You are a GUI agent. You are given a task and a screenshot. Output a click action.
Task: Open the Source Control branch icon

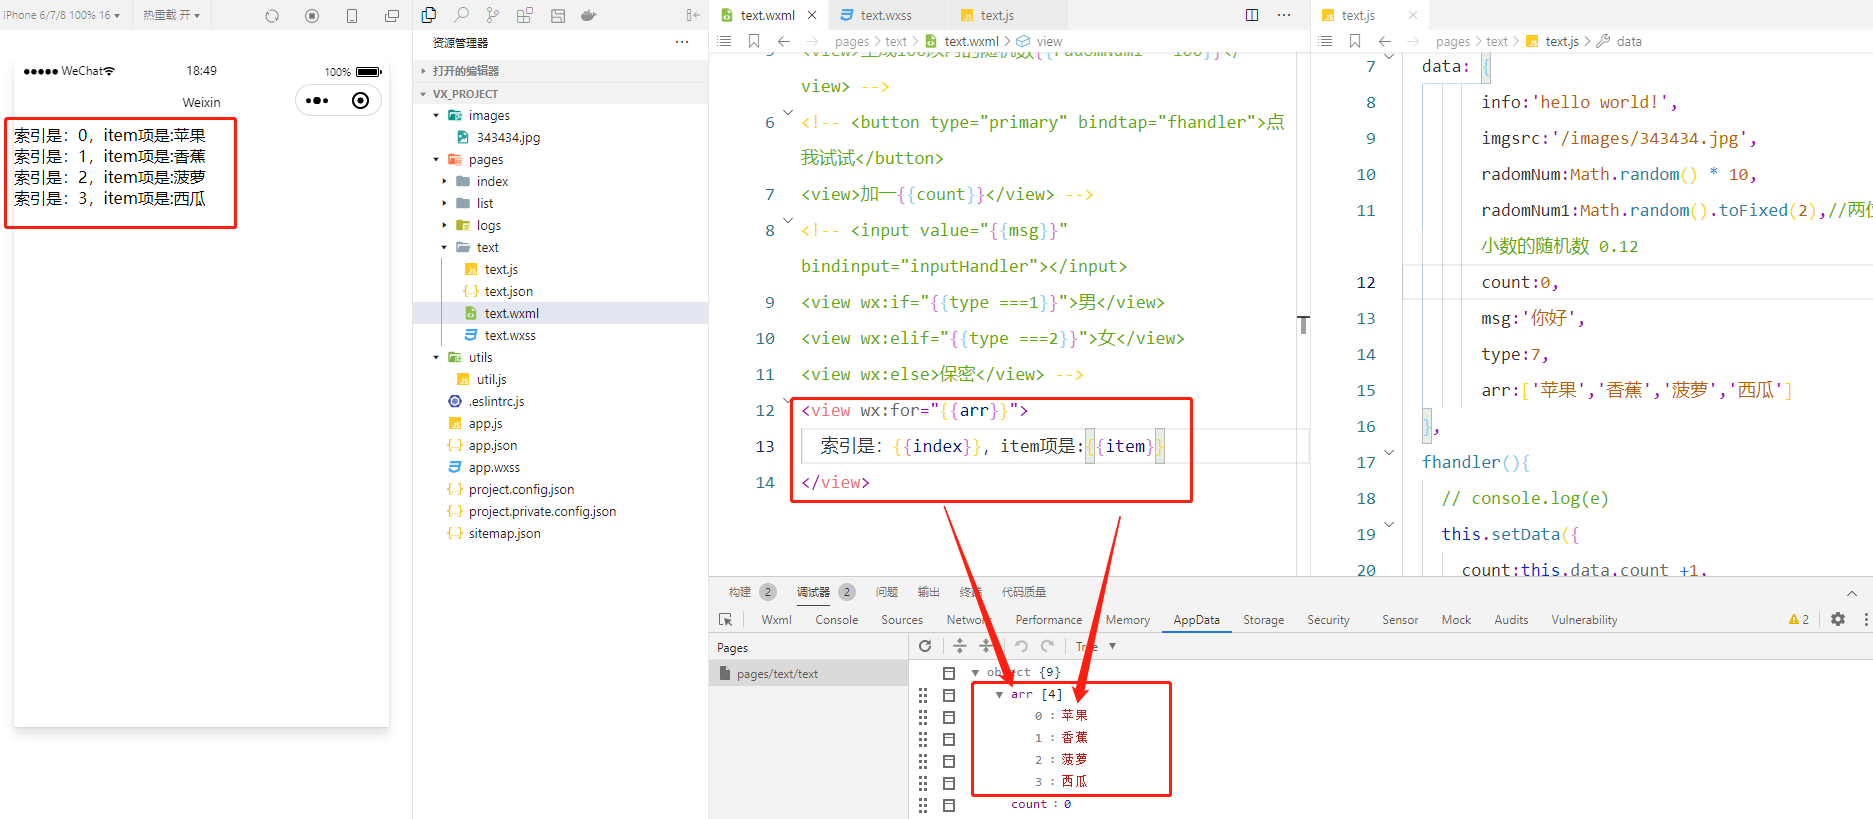(493, 15)
